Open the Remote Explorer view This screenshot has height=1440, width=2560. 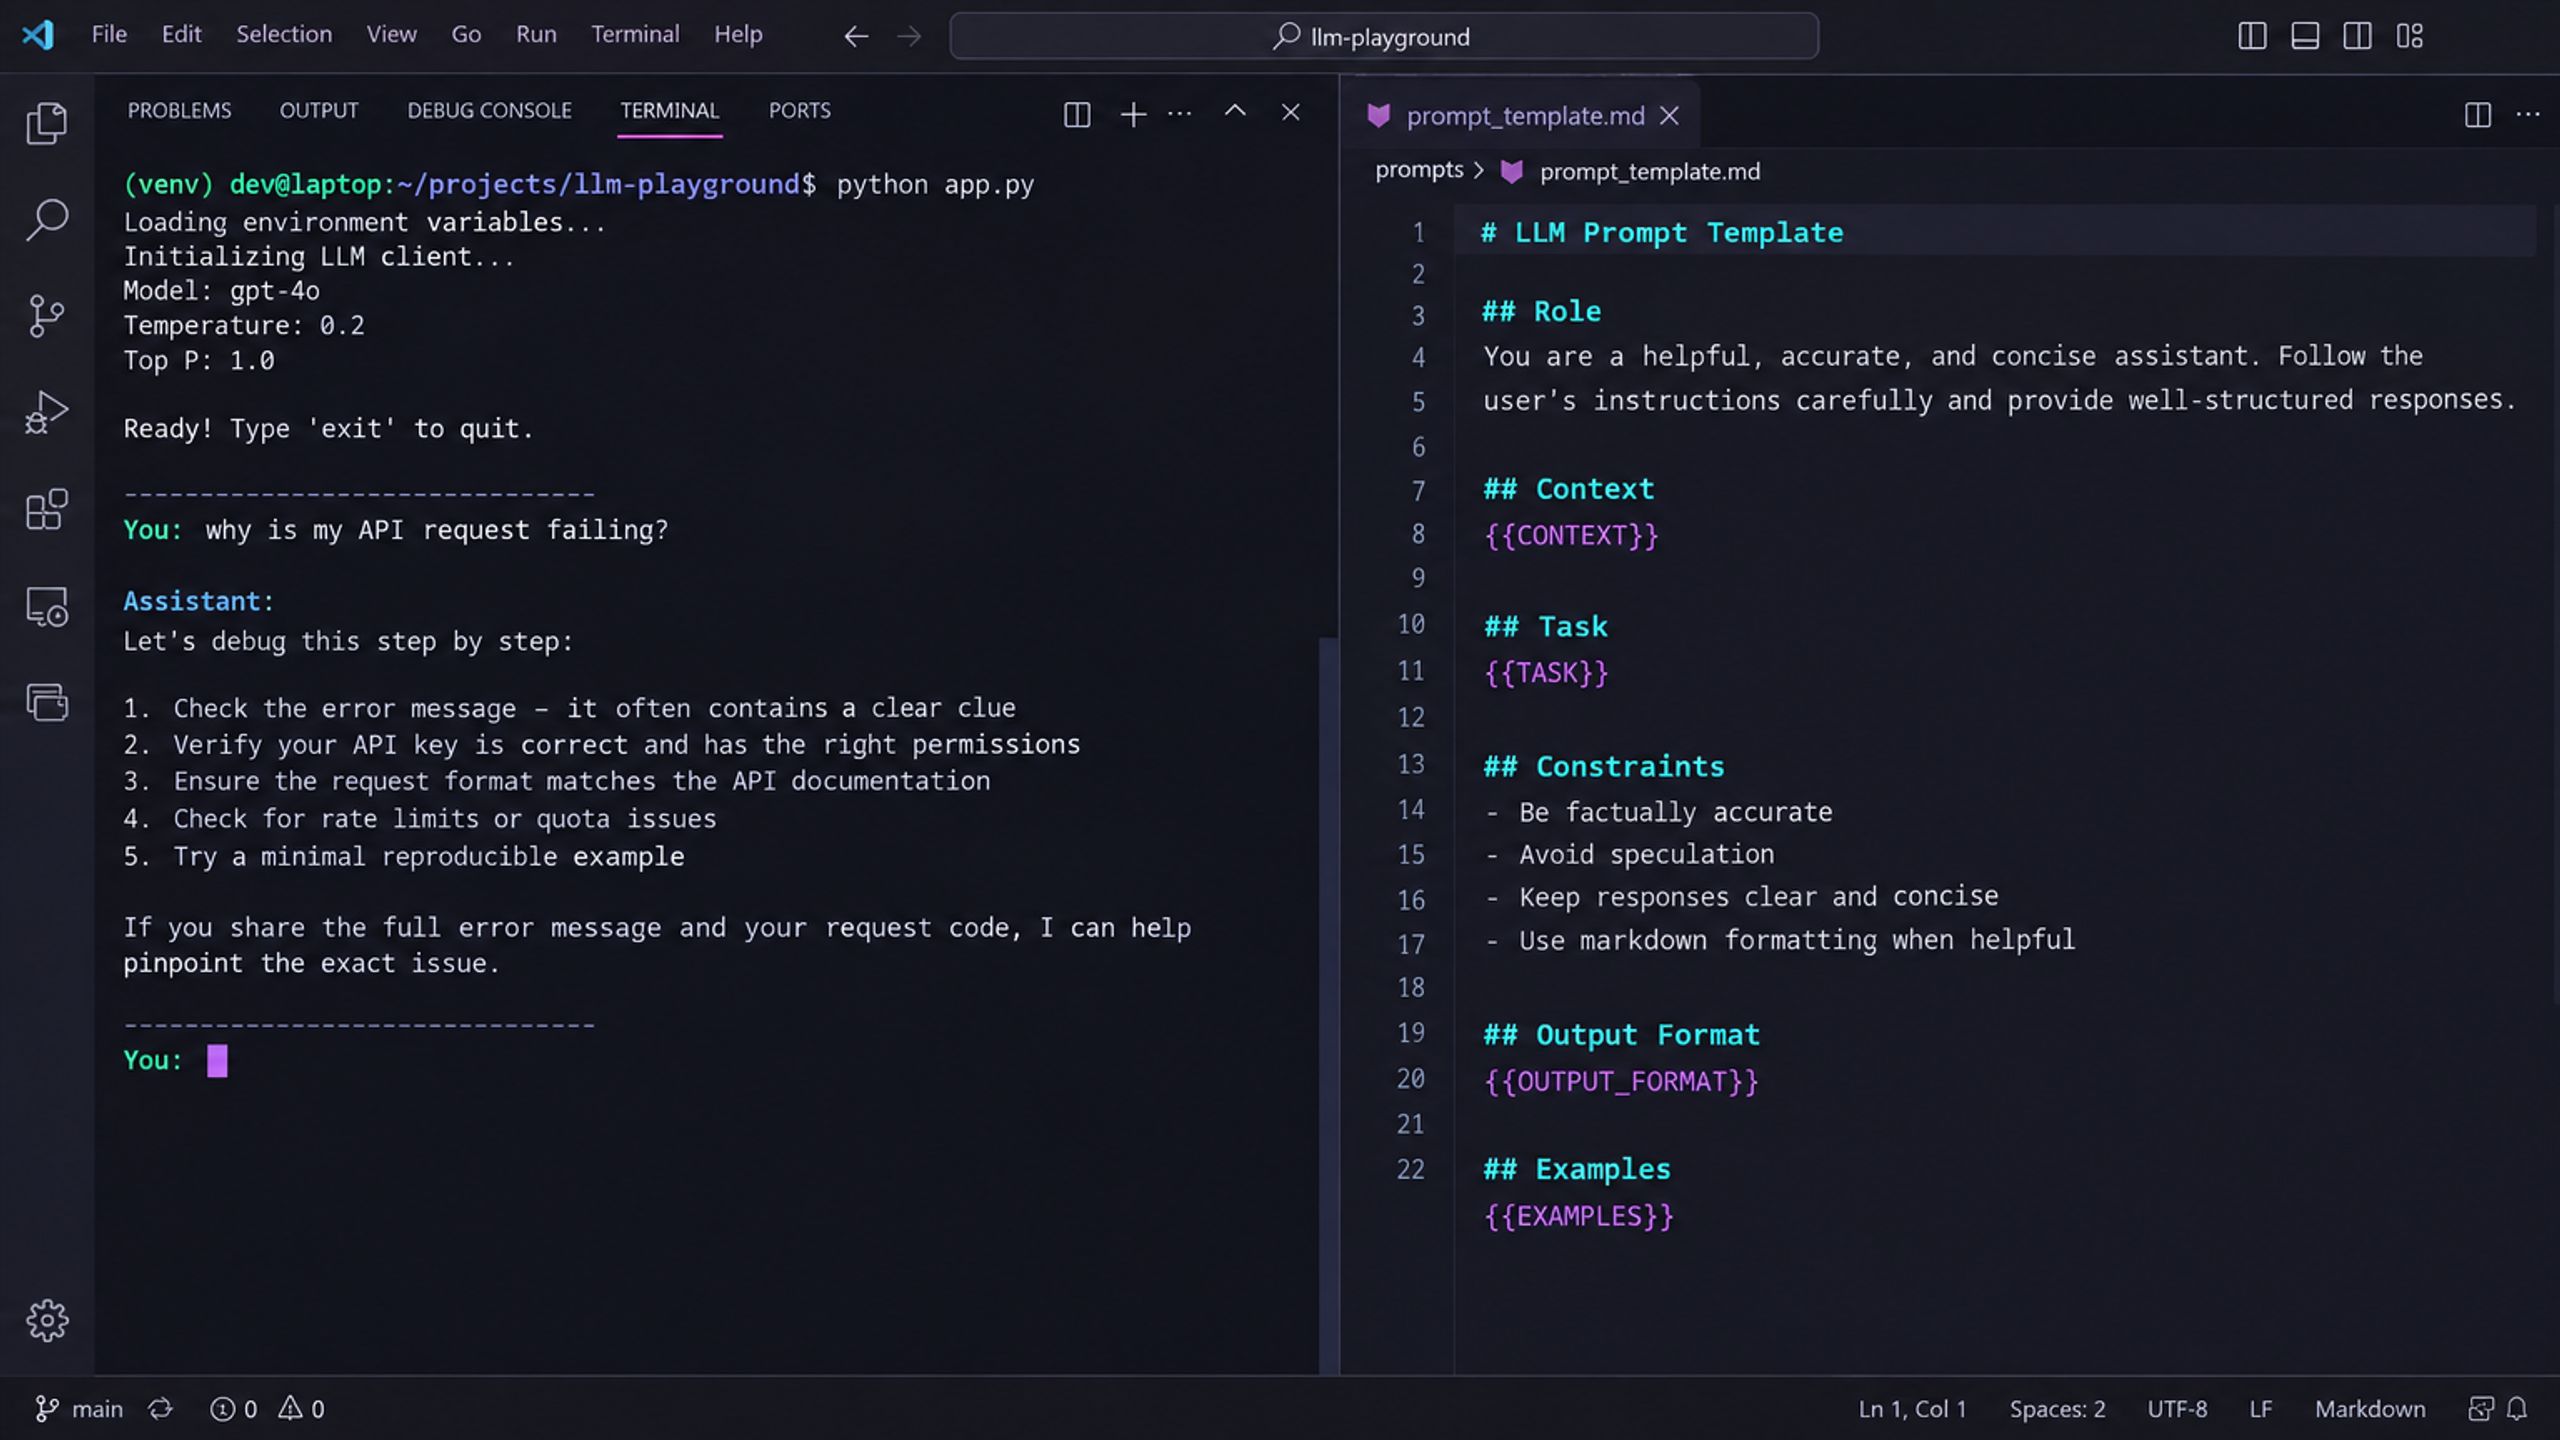point(46,606)
